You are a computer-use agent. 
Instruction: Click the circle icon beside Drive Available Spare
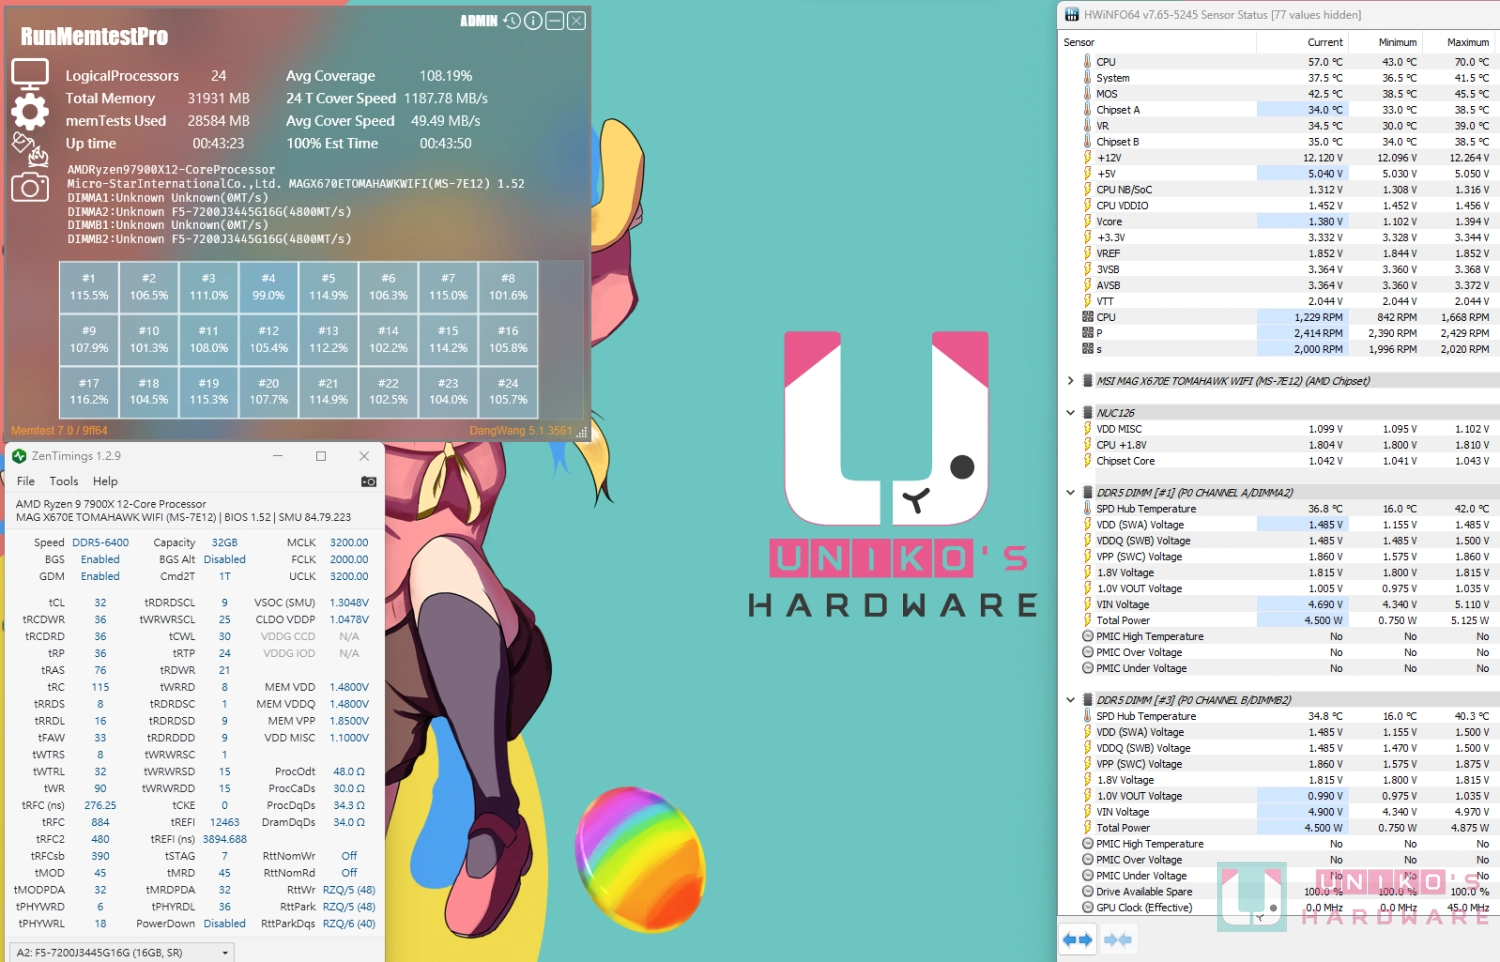point(1087,891)
